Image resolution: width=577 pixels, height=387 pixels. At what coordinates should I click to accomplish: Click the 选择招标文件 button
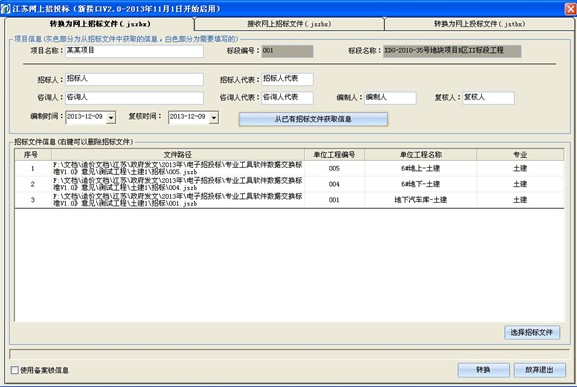pyautogui.click(x=532, y=333)
